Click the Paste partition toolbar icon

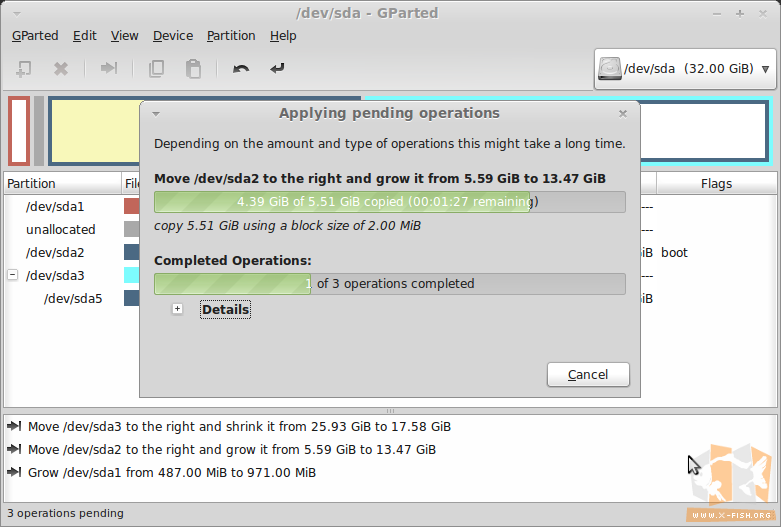point(193,69)
